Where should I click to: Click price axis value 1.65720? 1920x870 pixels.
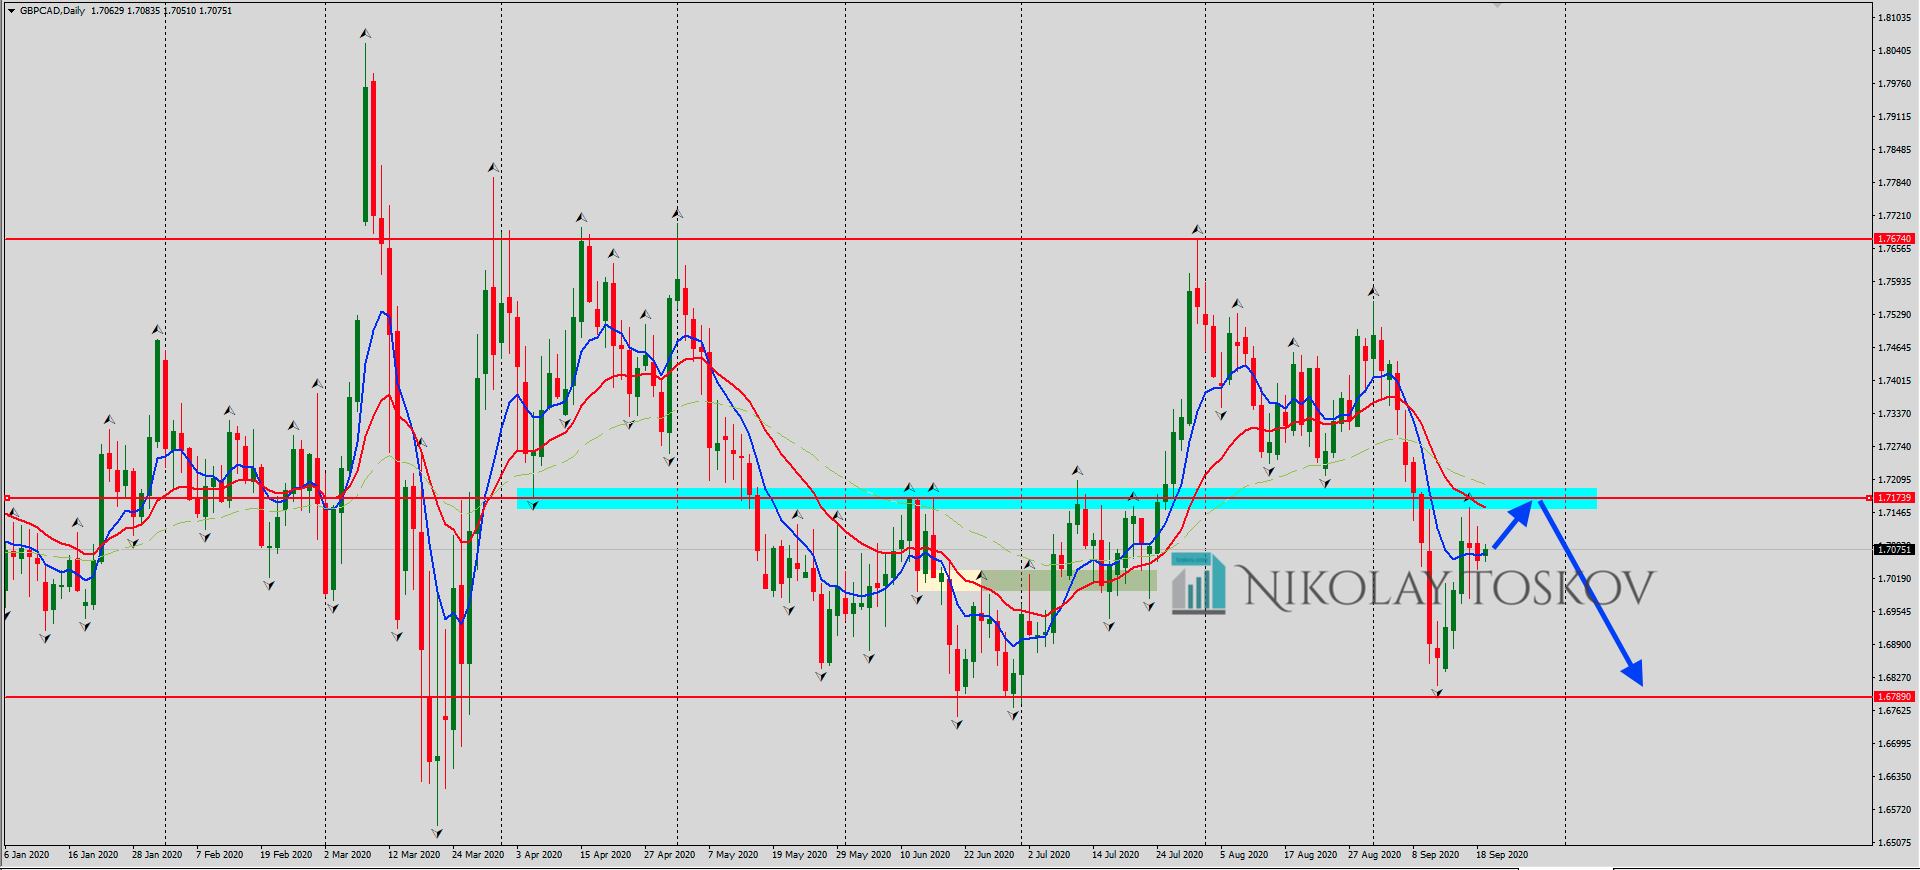click(1894, 810)
